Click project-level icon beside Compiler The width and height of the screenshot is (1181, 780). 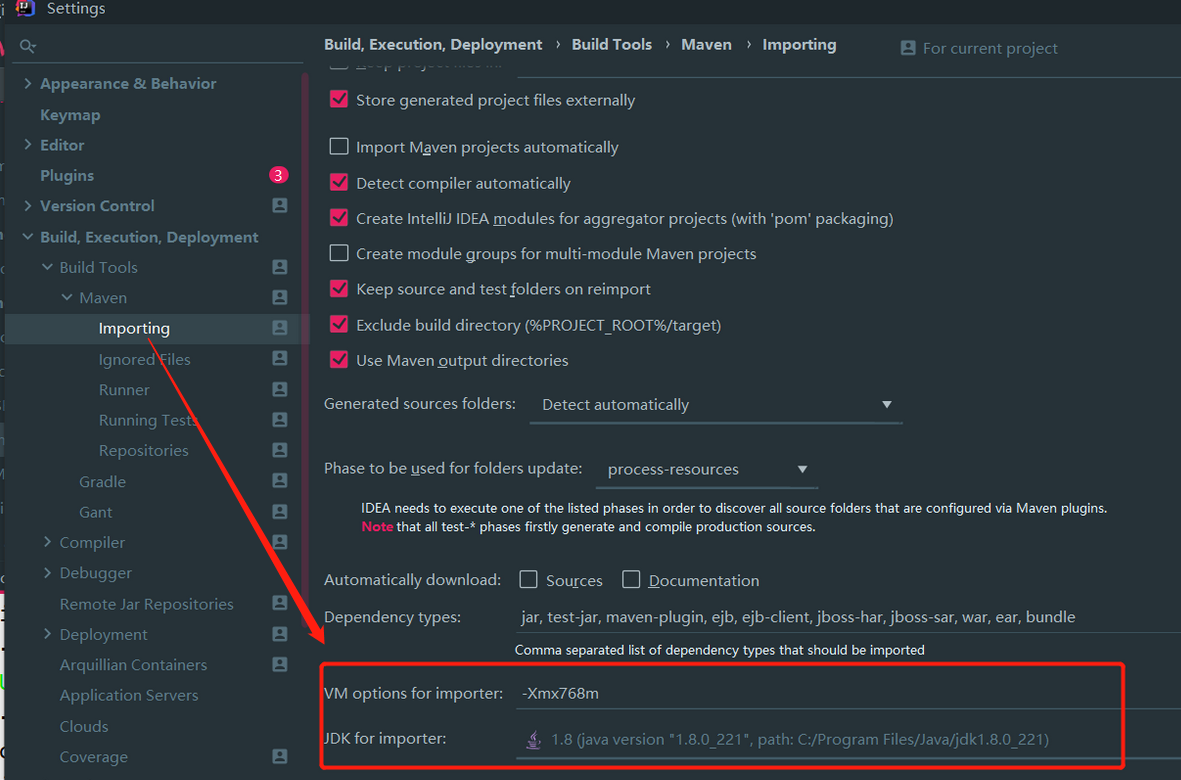[x=279, y=542]
